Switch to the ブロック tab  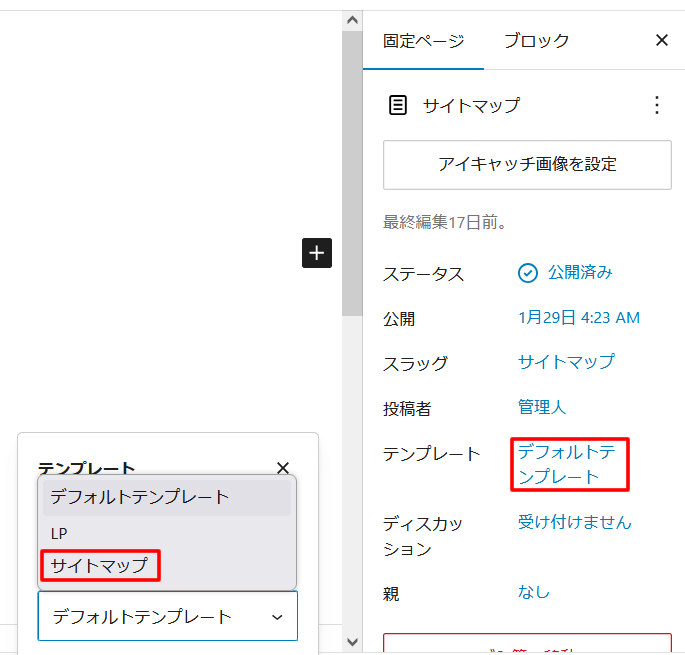pos(536,41)
